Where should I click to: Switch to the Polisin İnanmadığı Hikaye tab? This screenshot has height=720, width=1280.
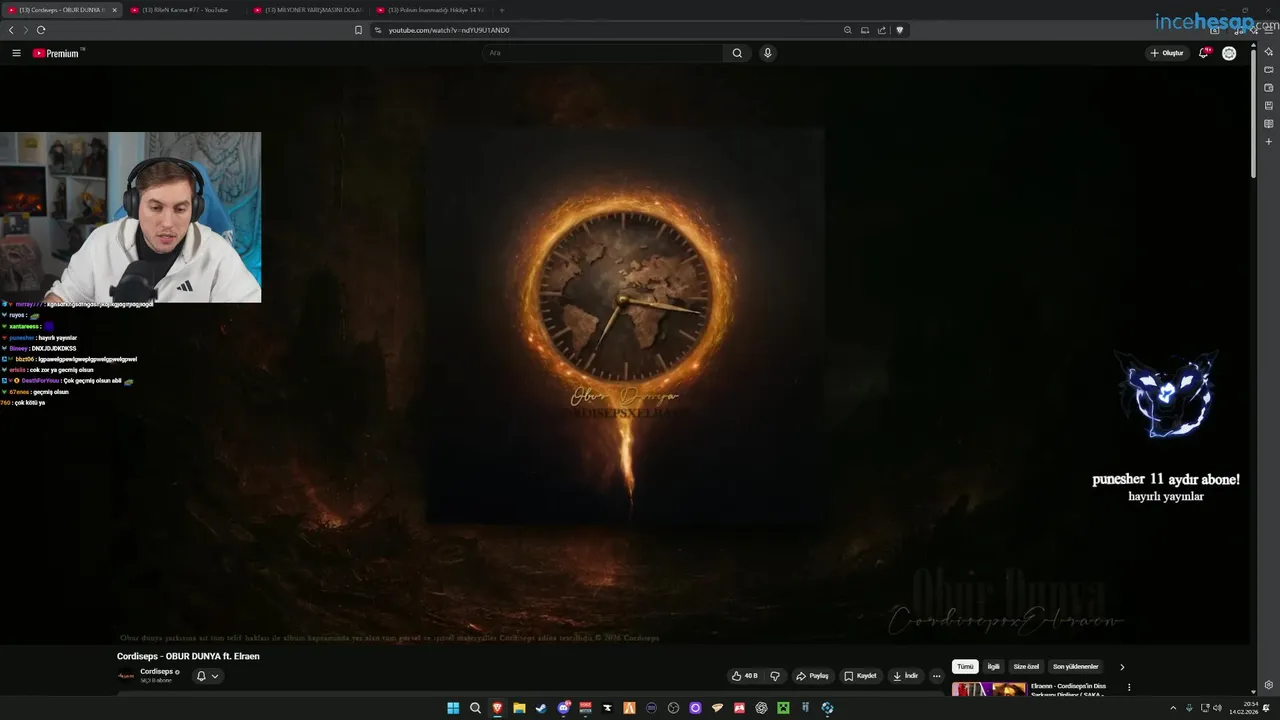431,10
